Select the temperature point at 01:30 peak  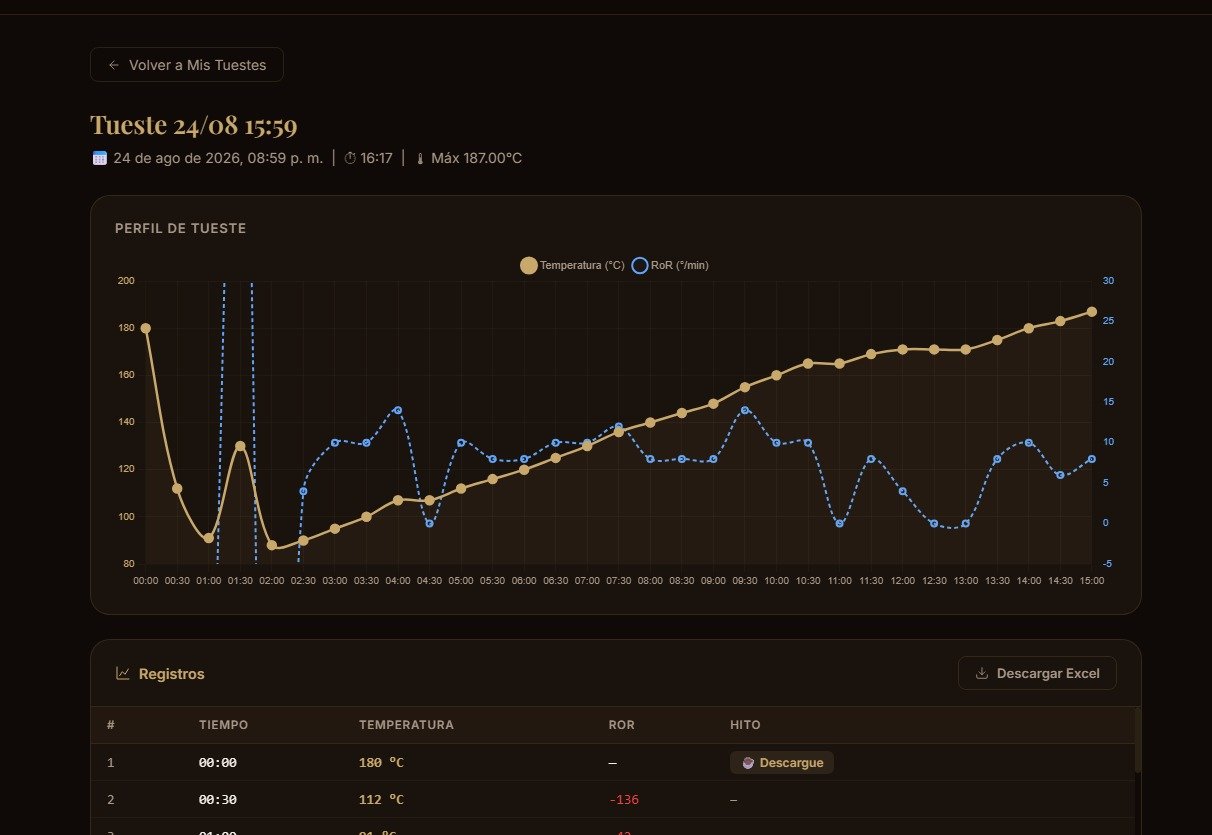coord(240,446)
